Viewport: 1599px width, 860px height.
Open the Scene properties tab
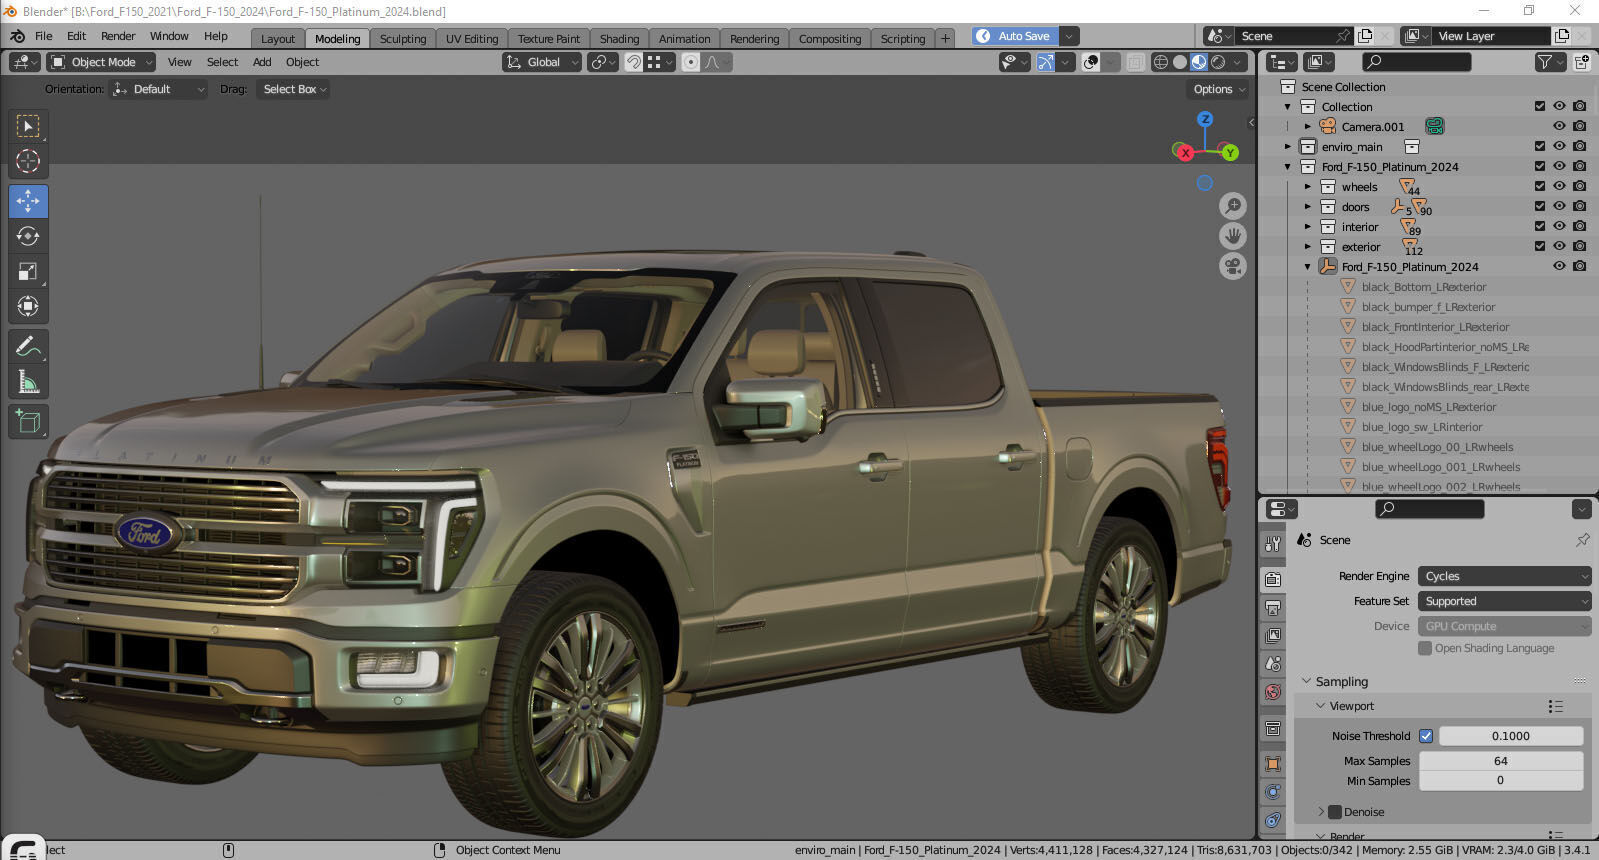(x=1273, y=663)
